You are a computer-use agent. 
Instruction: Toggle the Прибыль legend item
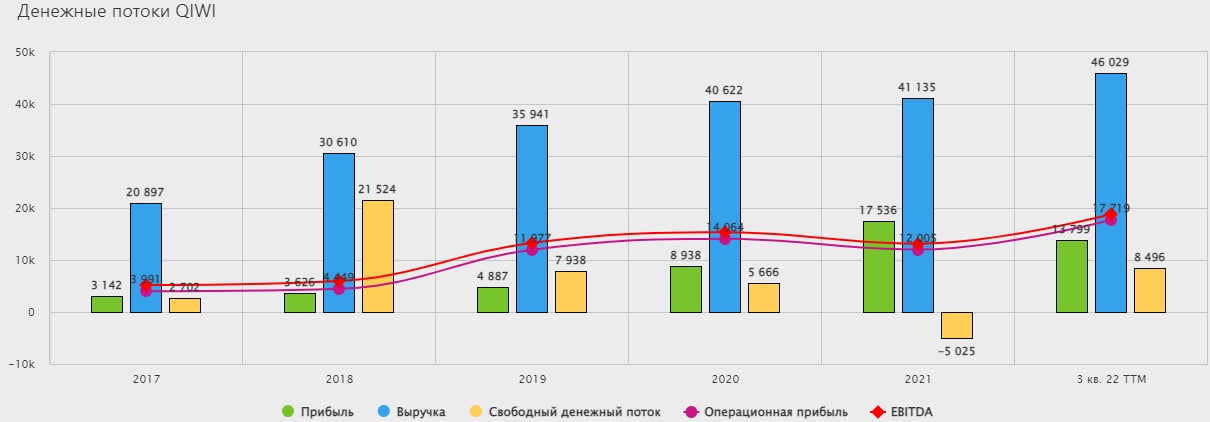tap(317, 411)
